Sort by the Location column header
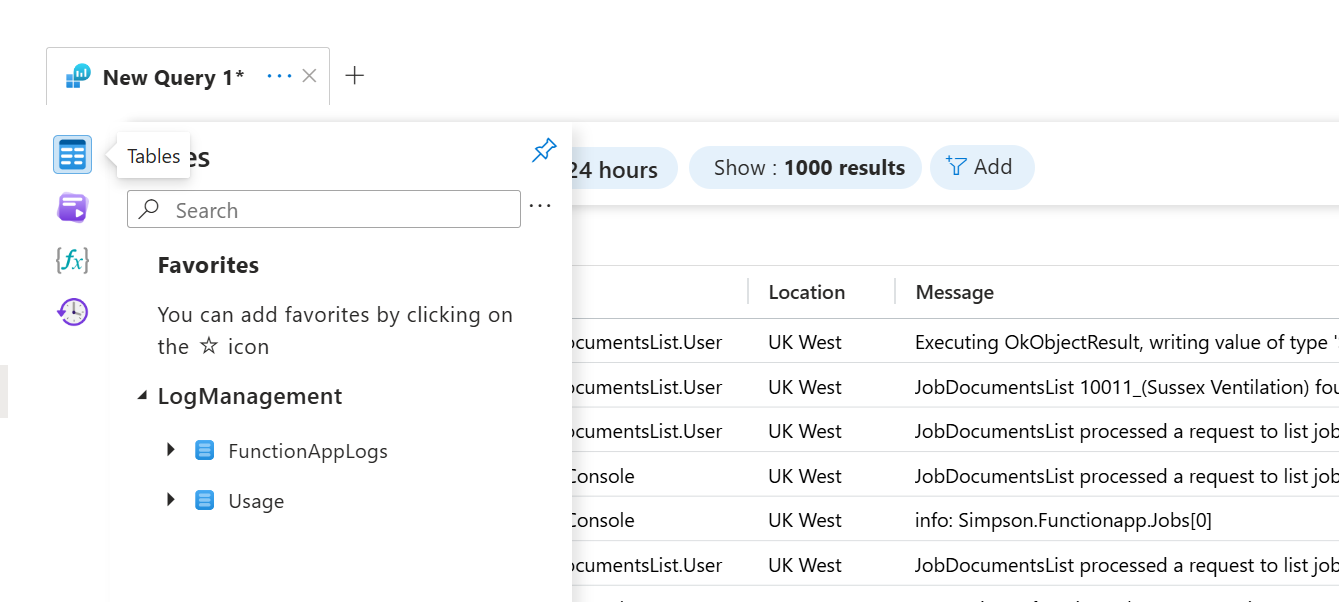The height and width of the screenshot is (602, 1339). (x=806, y=292)
